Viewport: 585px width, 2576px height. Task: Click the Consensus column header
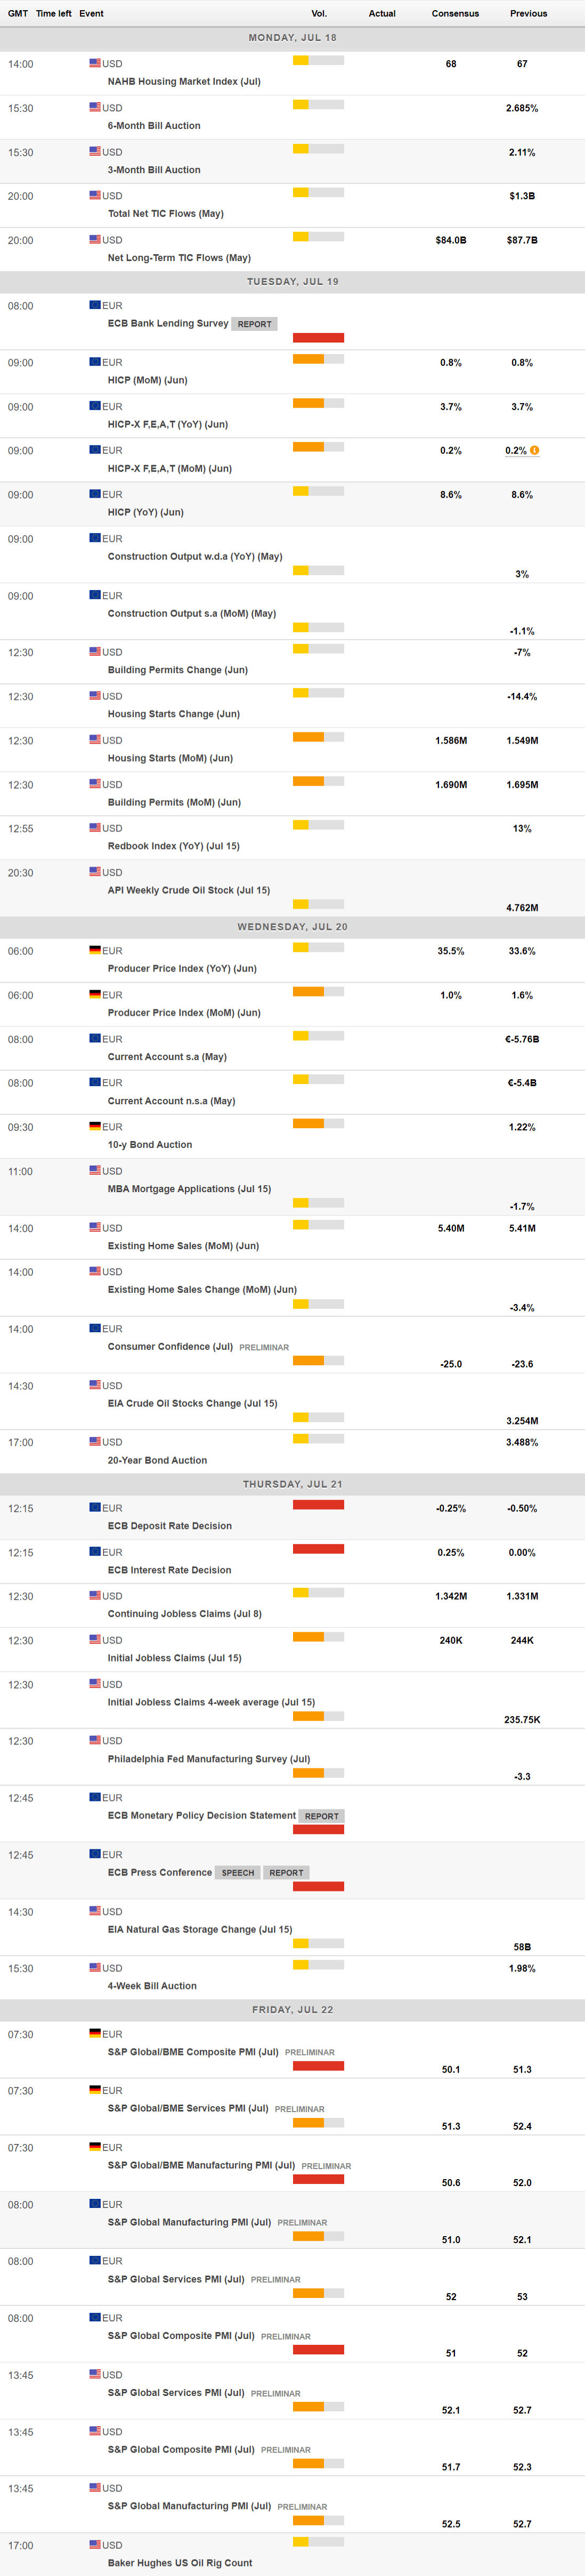pos(455,14)
